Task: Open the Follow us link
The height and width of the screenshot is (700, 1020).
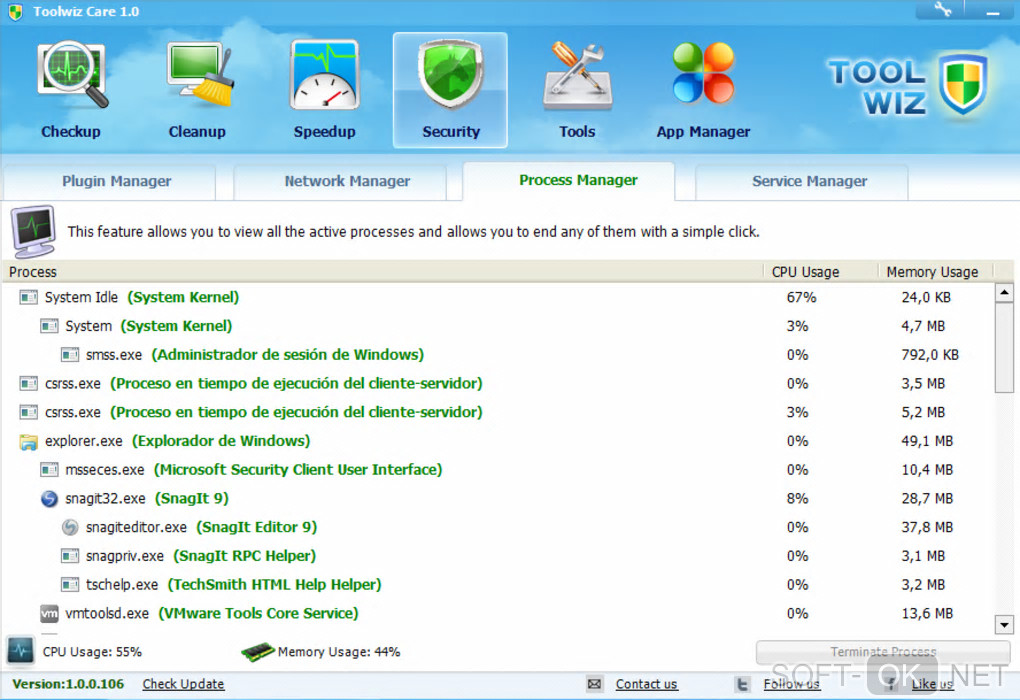Action: tap(792, 684)
